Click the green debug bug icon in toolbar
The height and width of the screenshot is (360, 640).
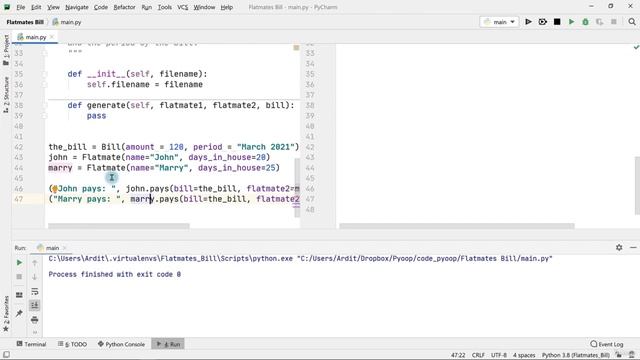(585, 22)
